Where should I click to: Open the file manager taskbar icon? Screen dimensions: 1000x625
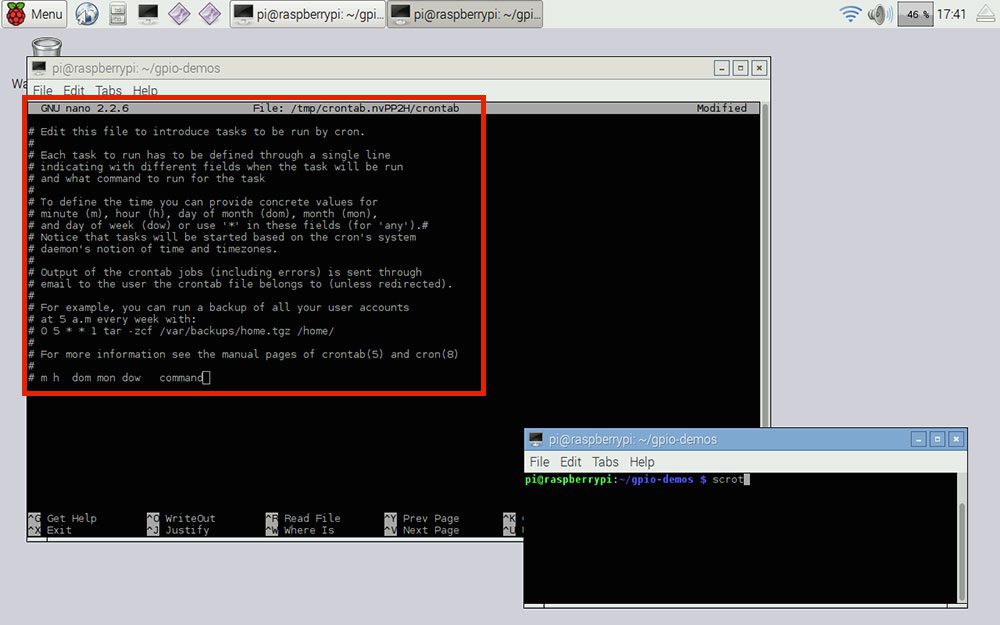(x=117, y=13)
